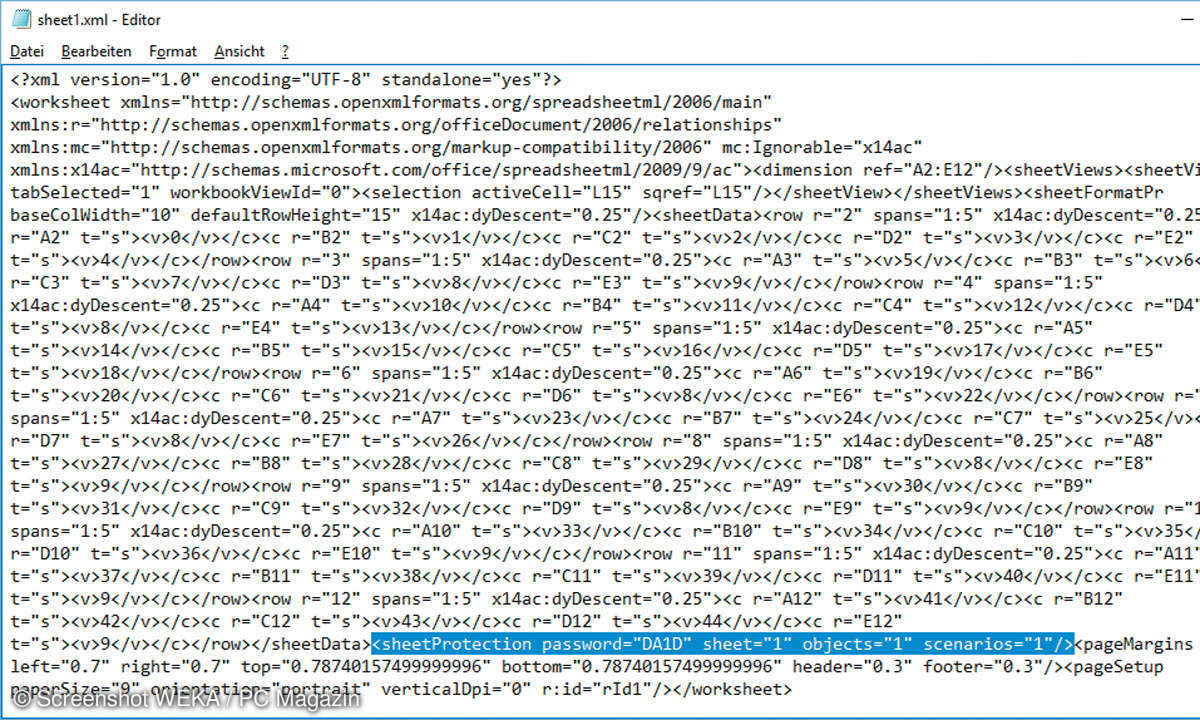Open the Bearbeiten menu
The width and height of the screenshot is (1200, 720).
coord(96,51)
